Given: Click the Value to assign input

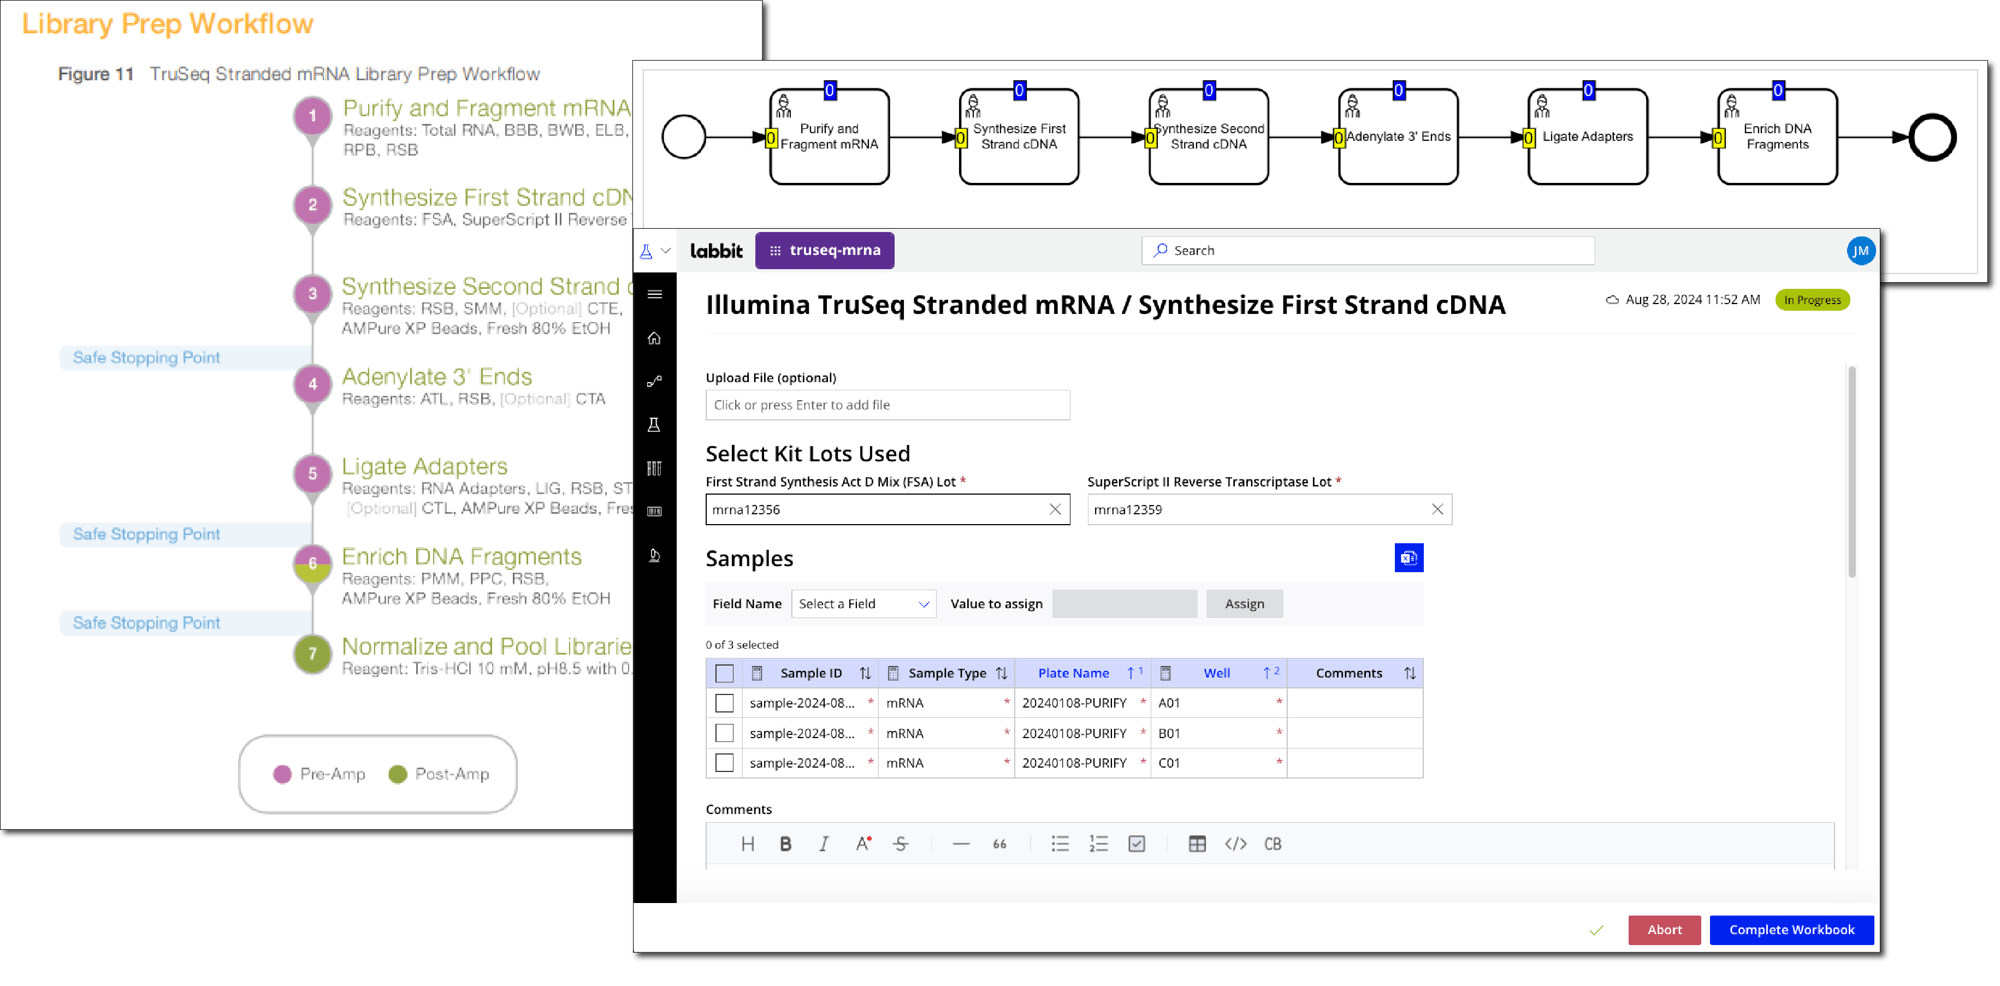Looking at the screenshot, I should point(1125,604).
